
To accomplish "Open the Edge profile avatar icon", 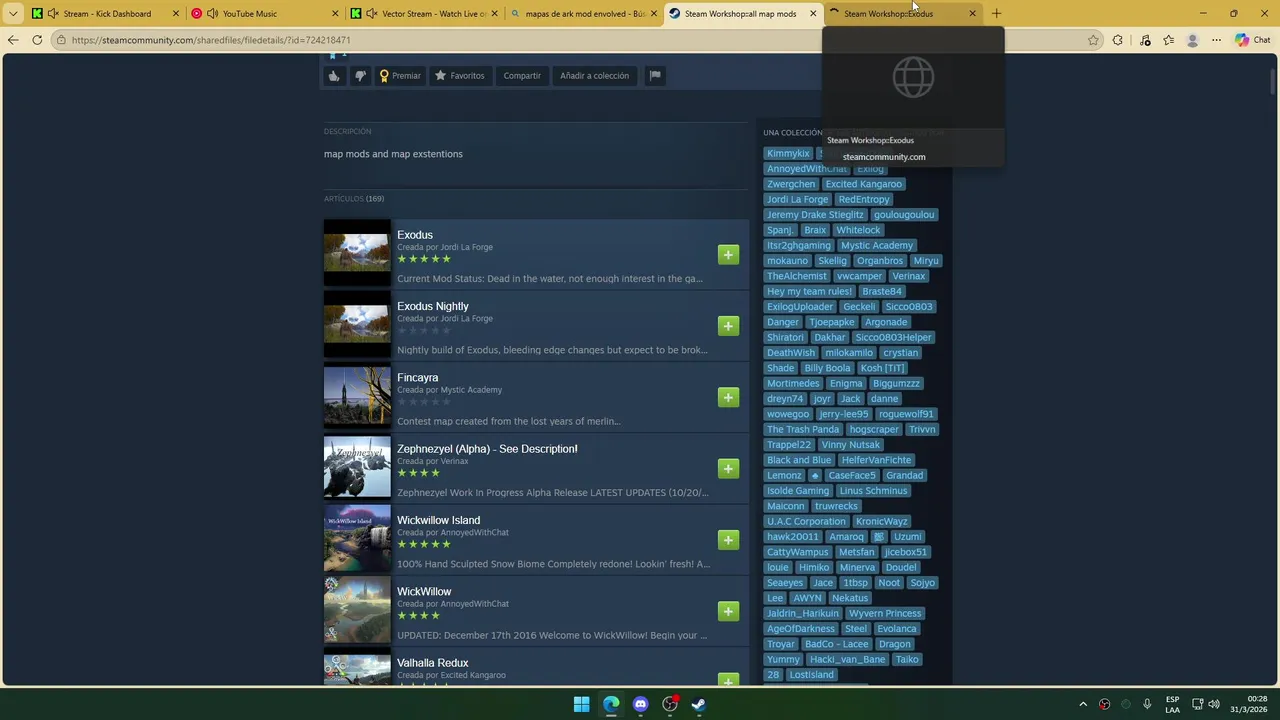I will (x=1192, y=40).
